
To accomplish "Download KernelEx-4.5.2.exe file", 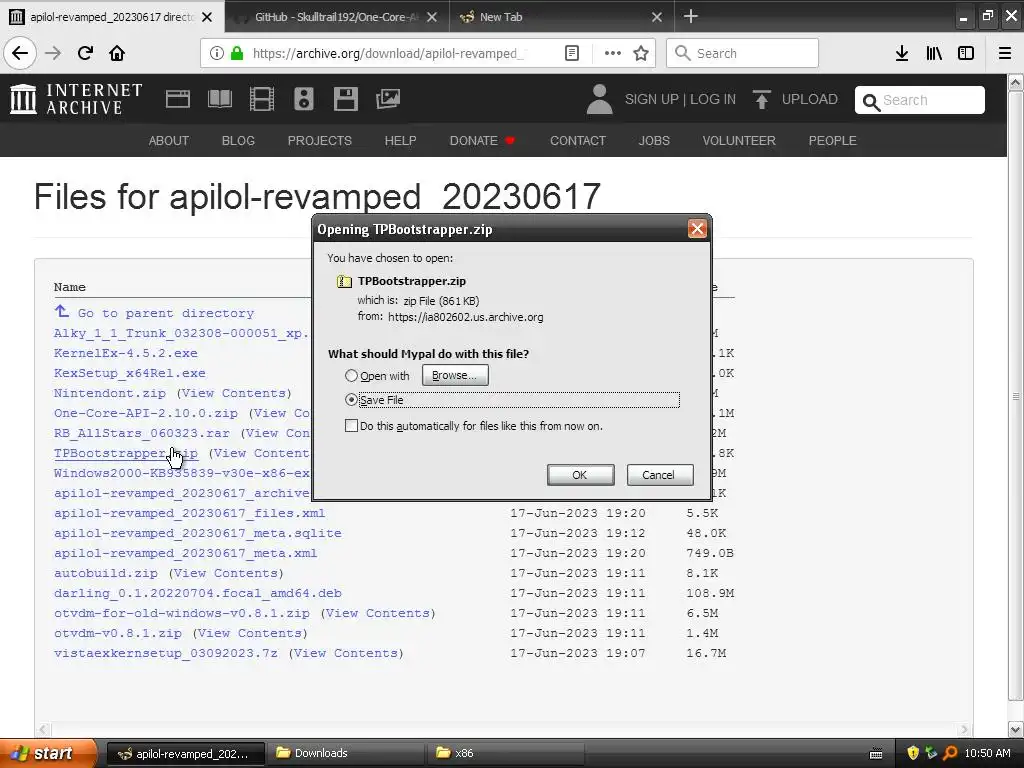I will (x=125, y=353).
